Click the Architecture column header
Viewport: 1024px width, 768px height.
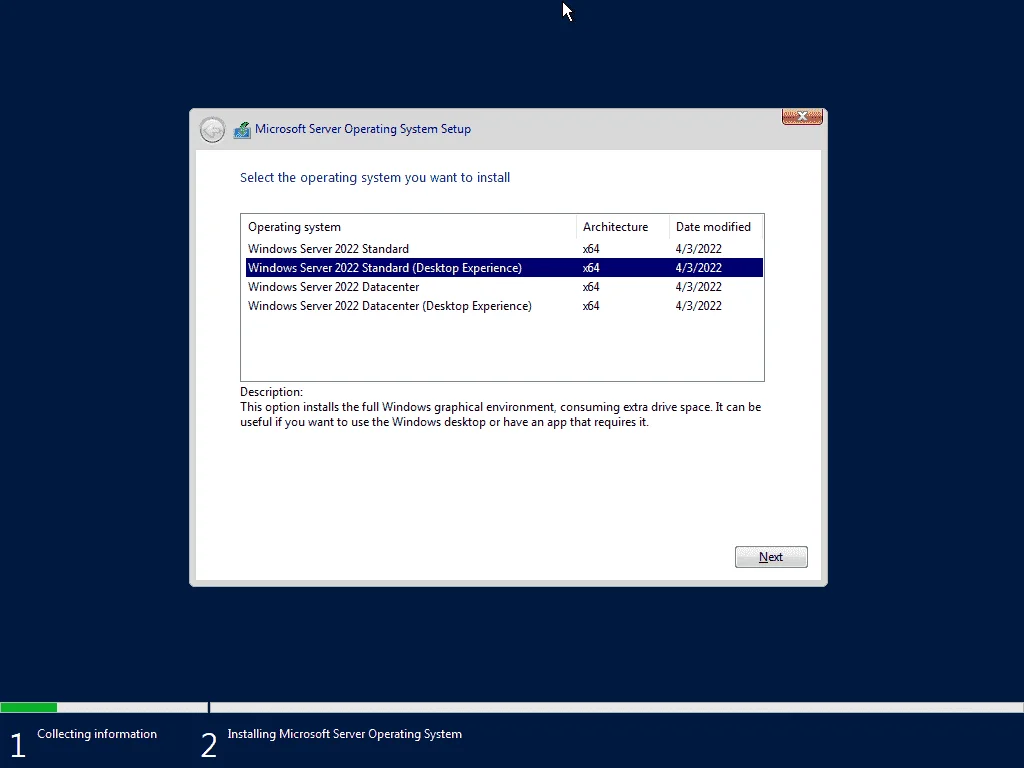(623, 227)
